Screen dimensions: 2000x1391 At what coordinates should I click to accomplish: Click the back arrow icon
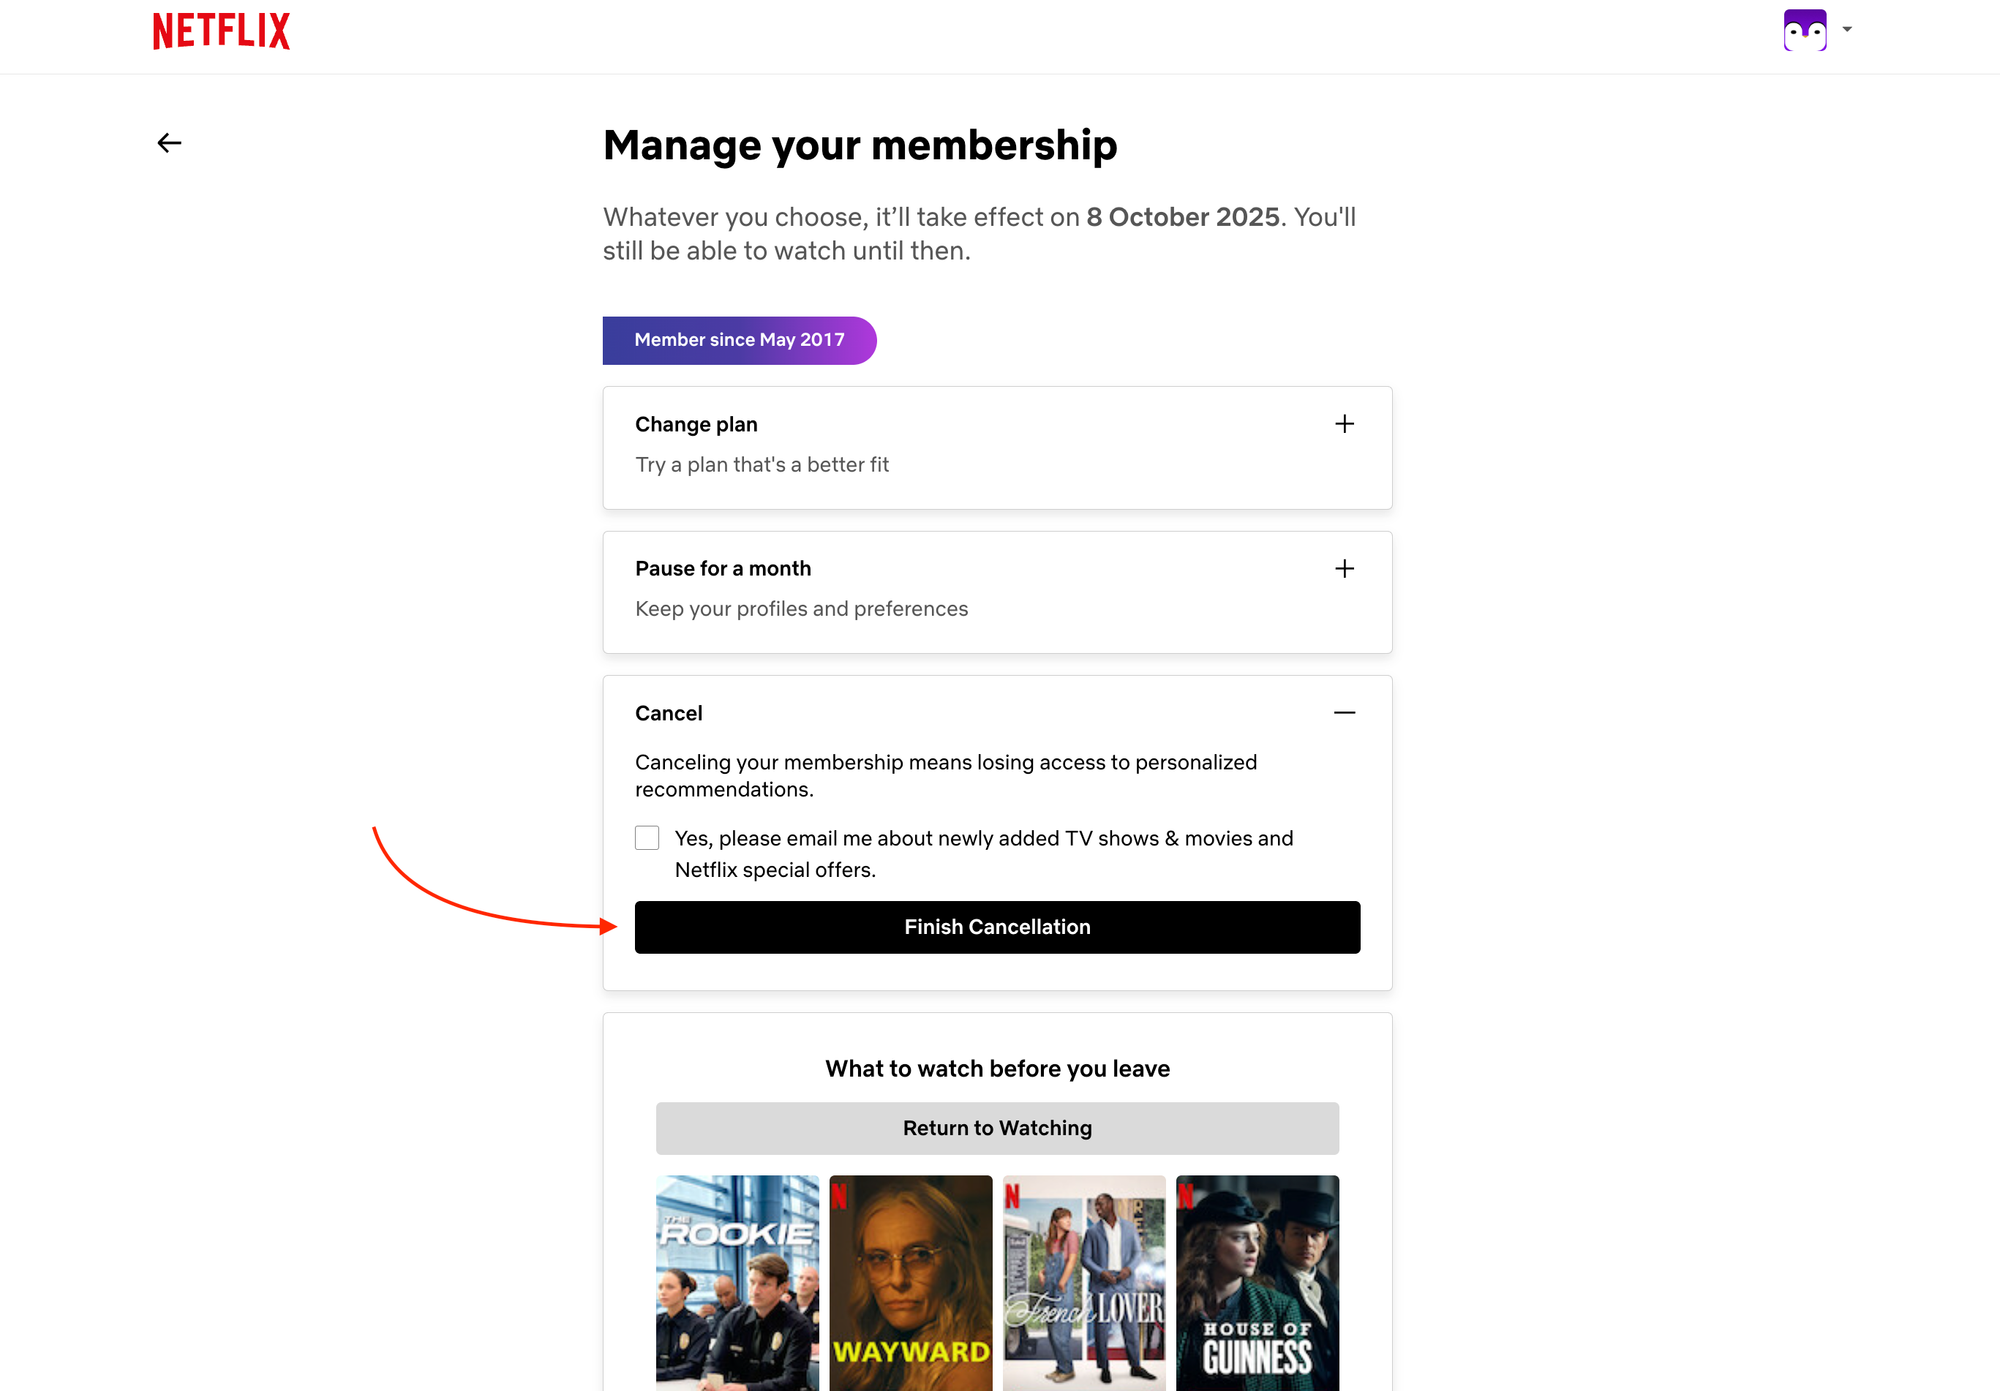coord(170,143)
